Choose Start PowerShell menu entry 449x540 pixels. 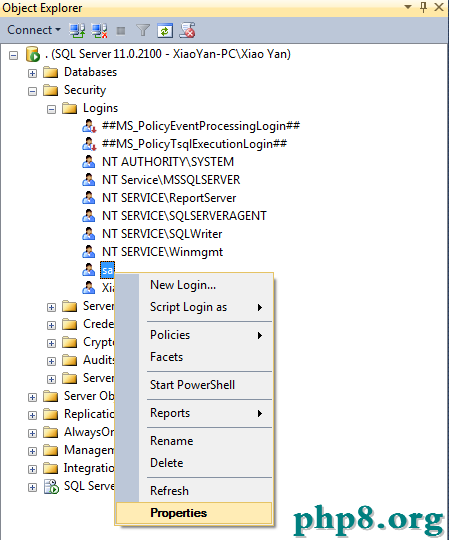(194, 385)
